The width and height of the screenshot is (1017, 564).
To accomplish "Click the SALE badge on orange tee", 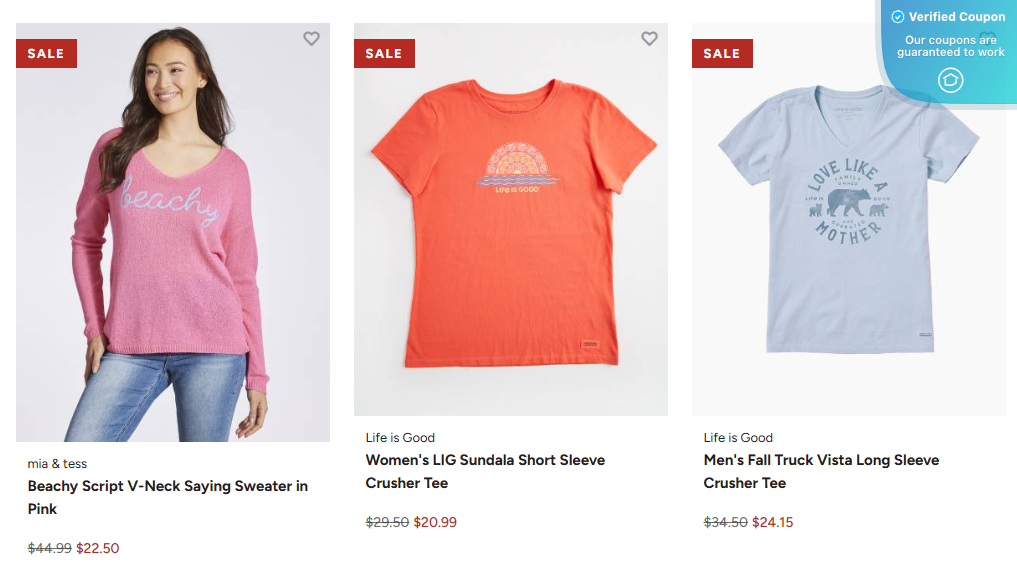I will [x=384, y=54].
